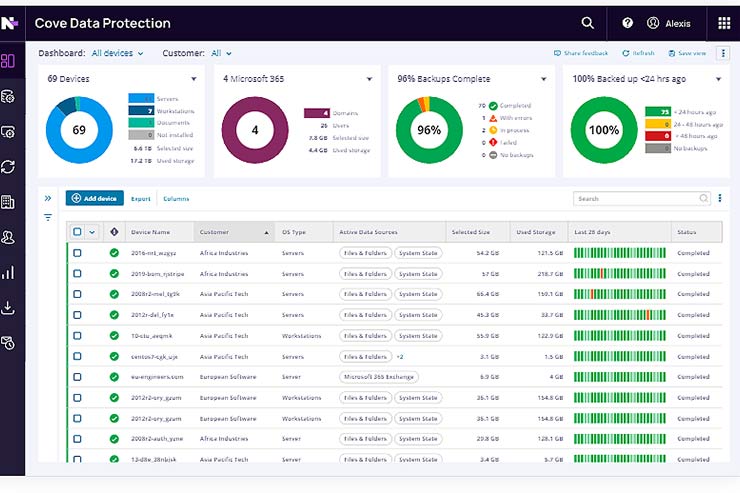Click the Refresh icon button
Image resolution: width=740 pixels, height=493 pixels.
point(638,53)
